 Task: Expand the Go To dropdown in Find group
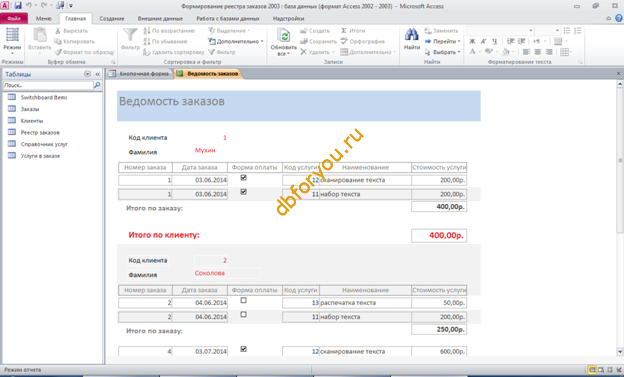coord(443,41)
